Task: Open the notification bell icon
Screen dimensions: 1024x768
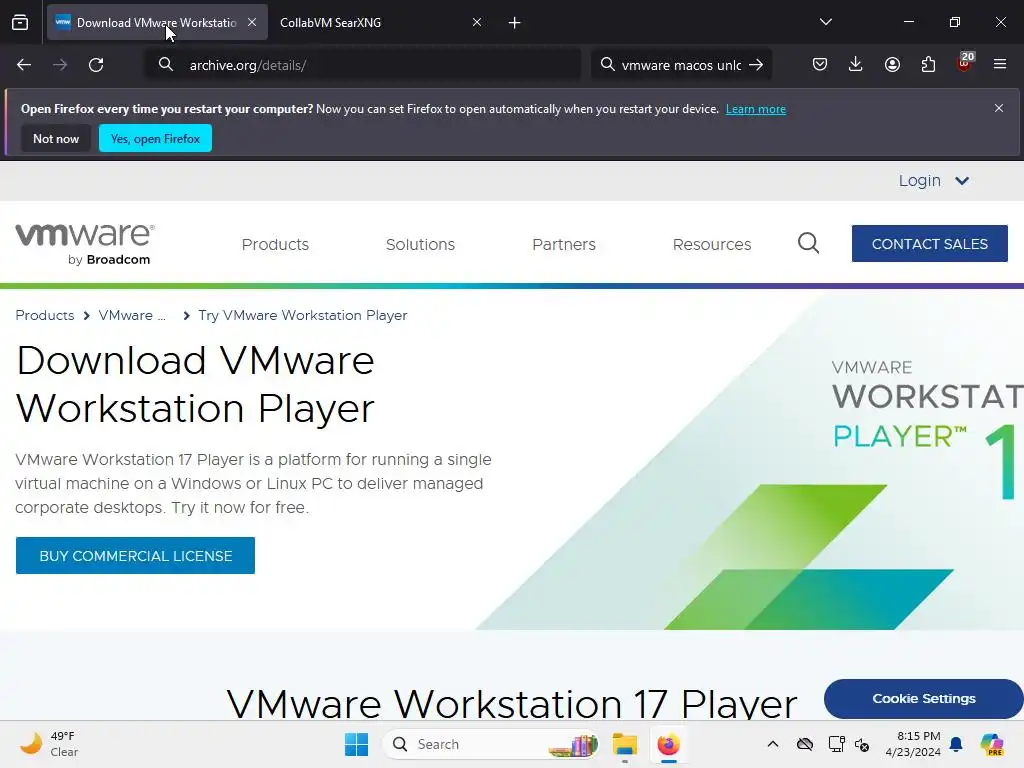Action: coord(956,744)
